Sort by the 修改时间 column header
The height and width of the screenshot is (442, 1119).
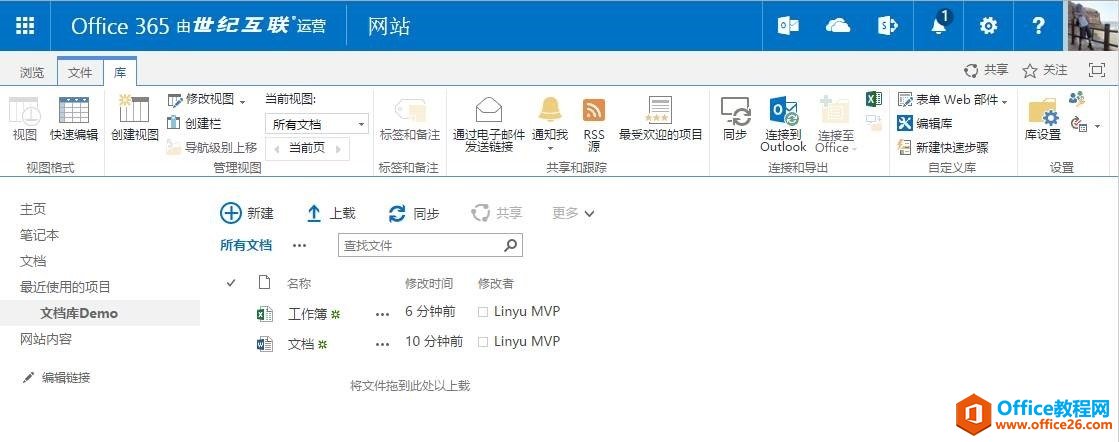pos(429,283)
